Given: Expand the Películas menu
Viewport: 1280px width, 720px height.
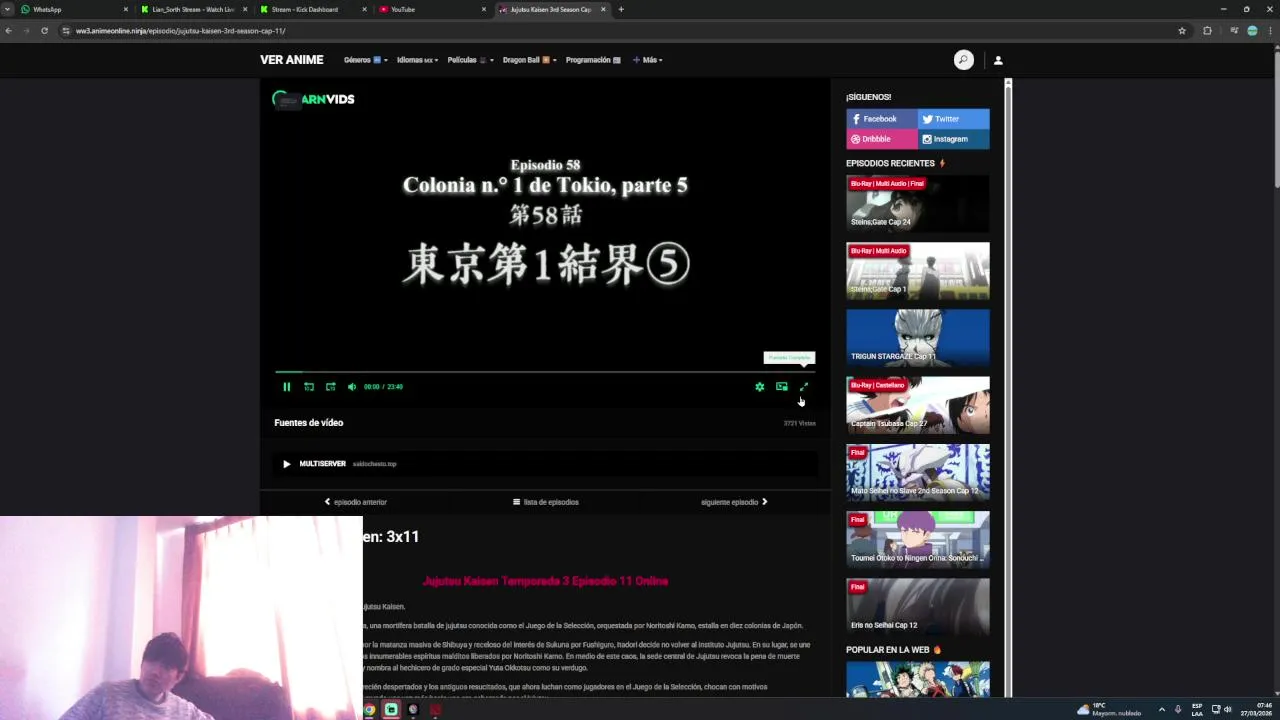Looking at the screenshot, I should click(470, 60).
